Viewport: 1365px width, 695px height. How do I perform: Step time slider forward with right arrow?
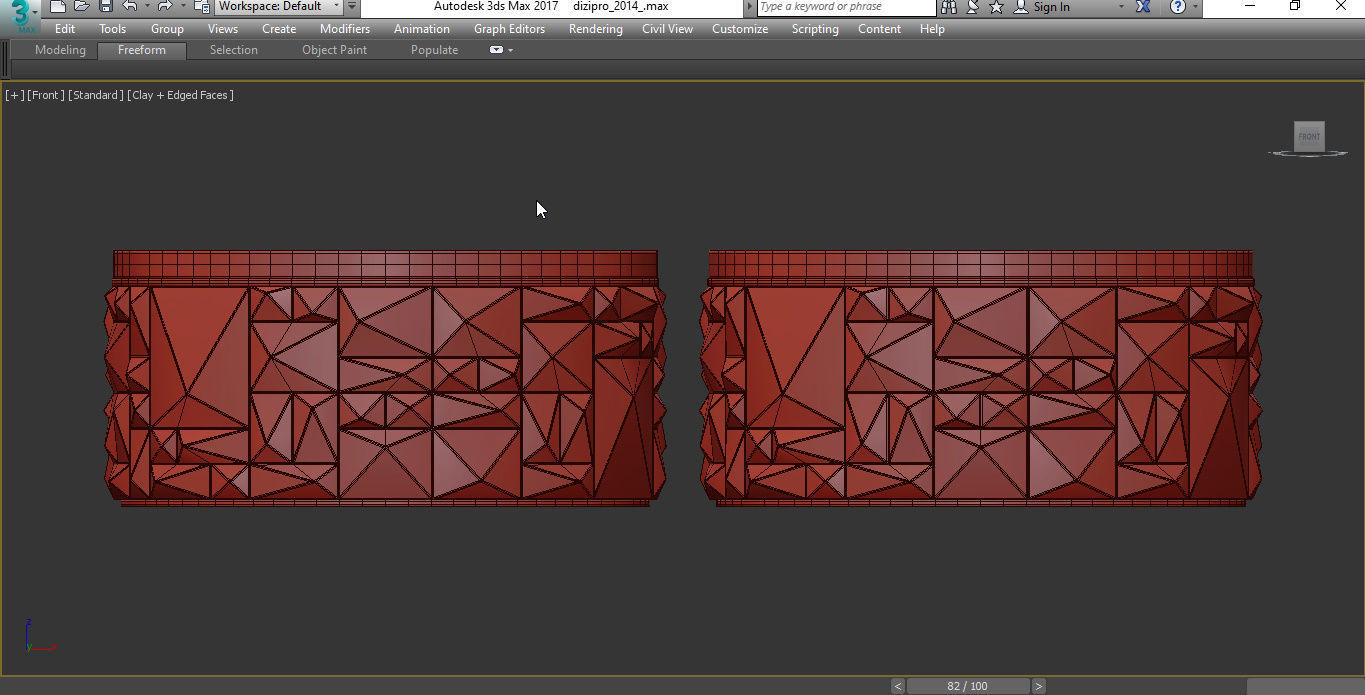click(1039, 686)
